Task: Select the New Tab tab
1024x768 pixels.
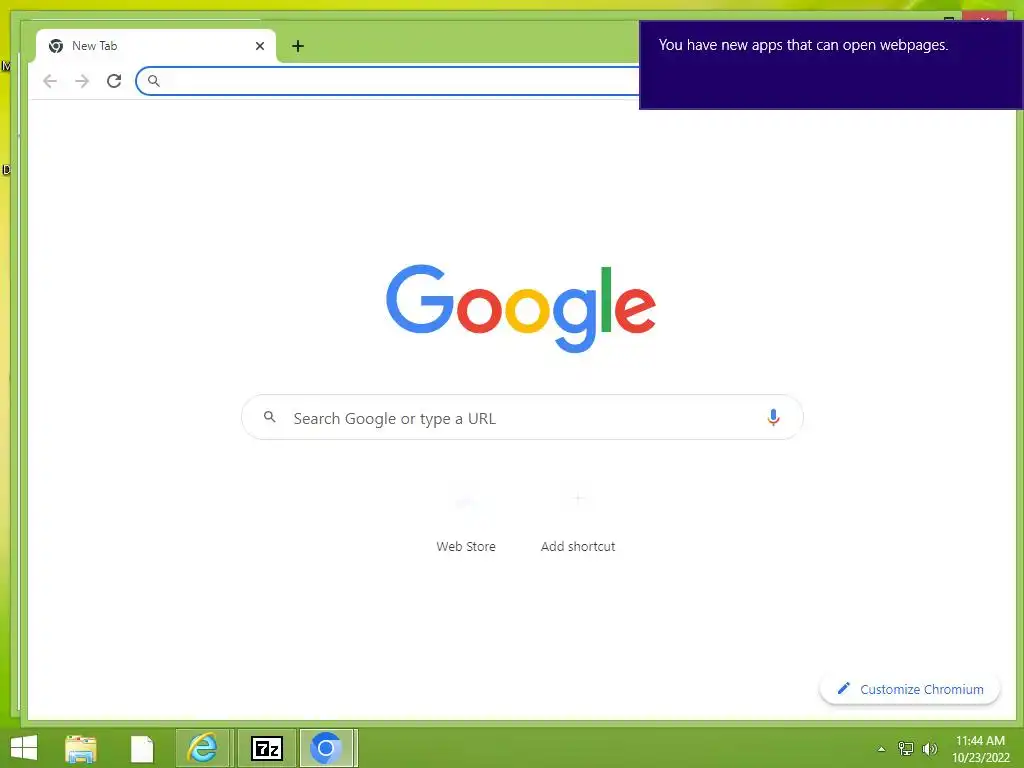Action: (155, 46)
